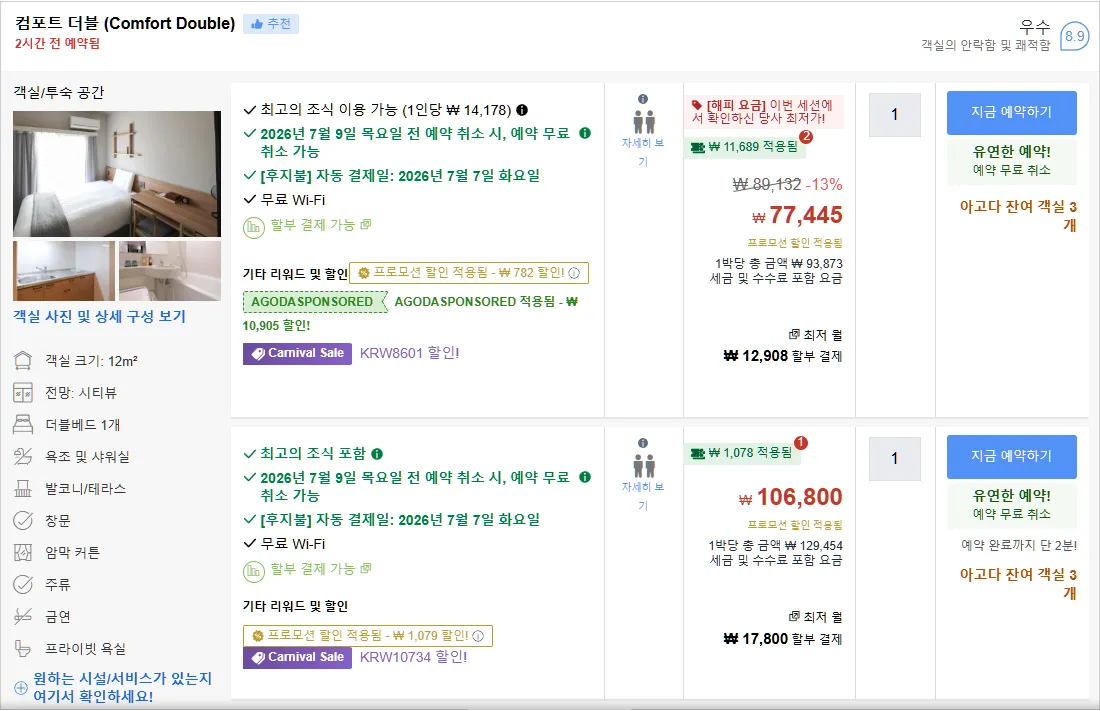This screenshot has height=711, width=1100.
Task: Open the main bedroom photo thumbnail
Action: [116, 173]
